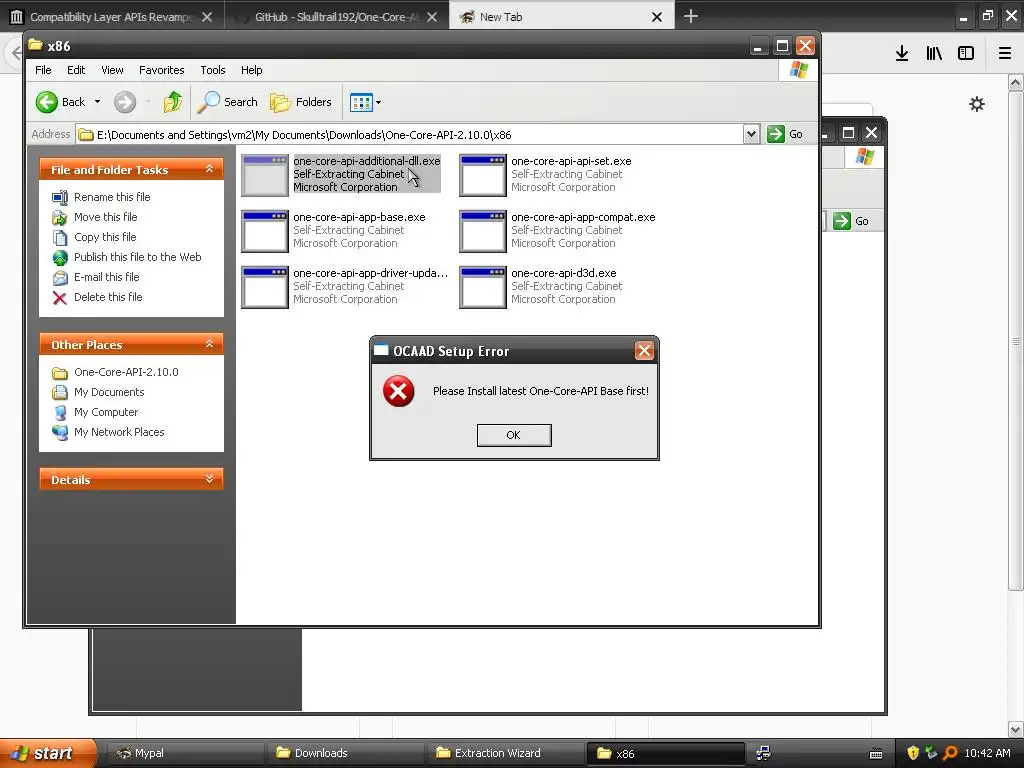Click Rename this file
This screenshot has height=768, width=1024.
pyautogui.click(x=112, y=197)
